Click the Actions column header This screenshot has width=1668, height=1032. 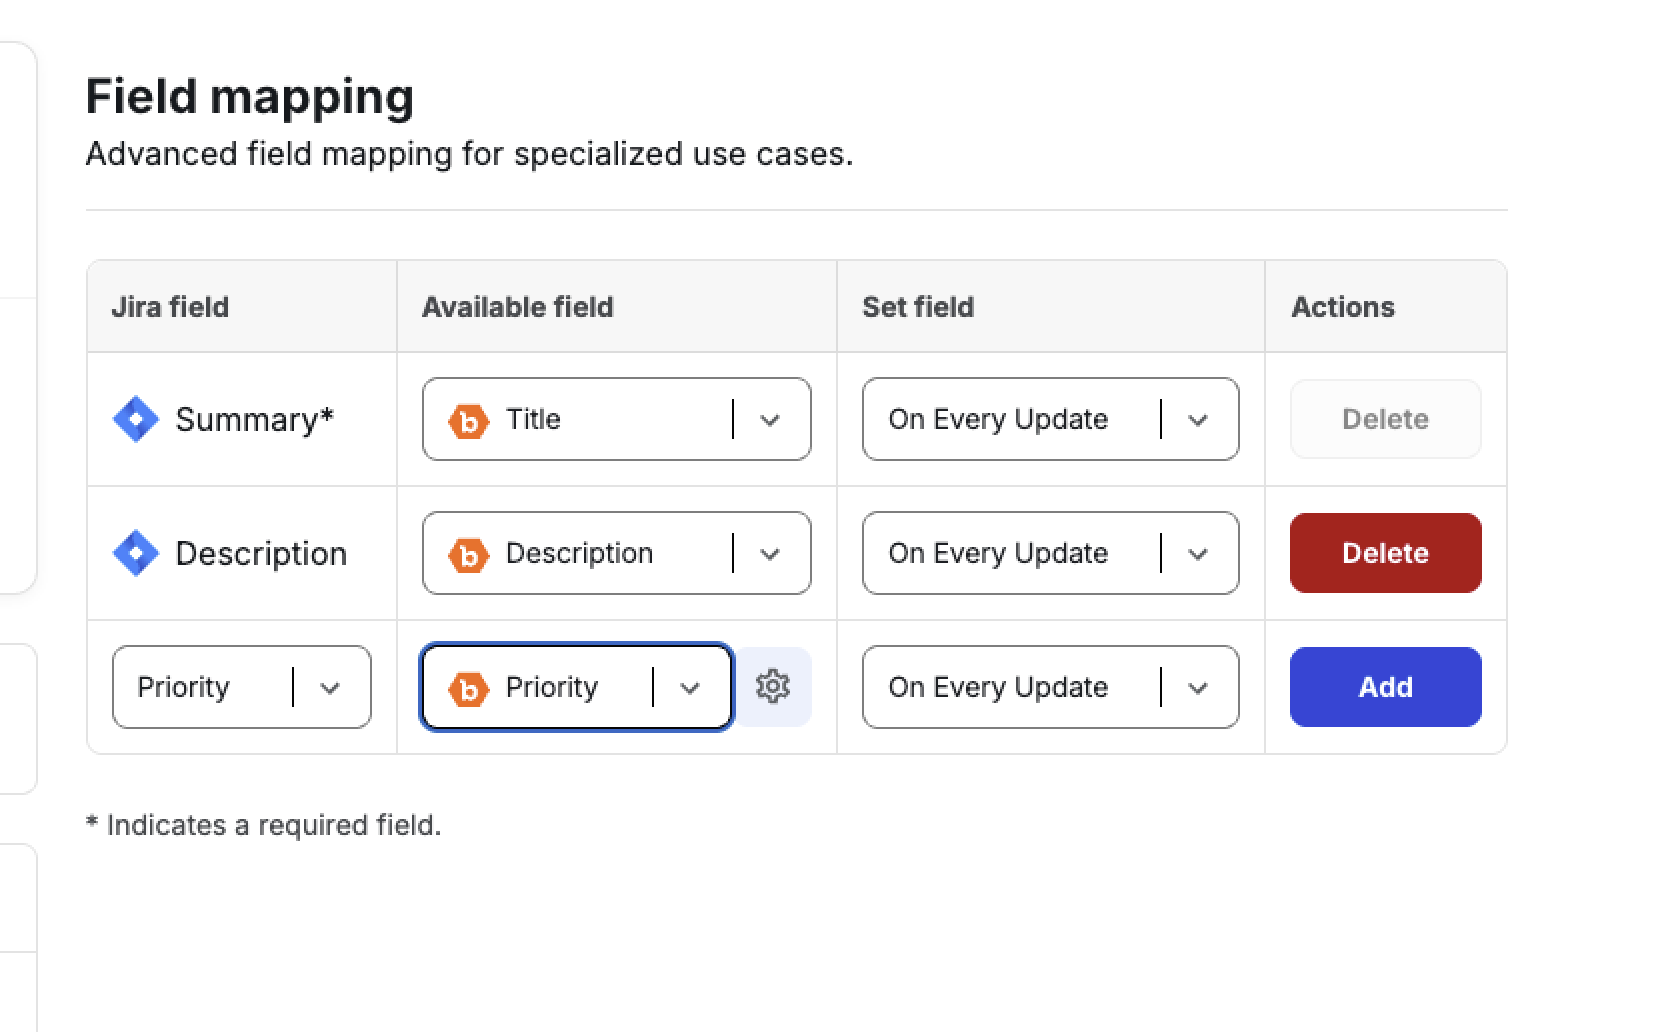(x=1342, y=307)
